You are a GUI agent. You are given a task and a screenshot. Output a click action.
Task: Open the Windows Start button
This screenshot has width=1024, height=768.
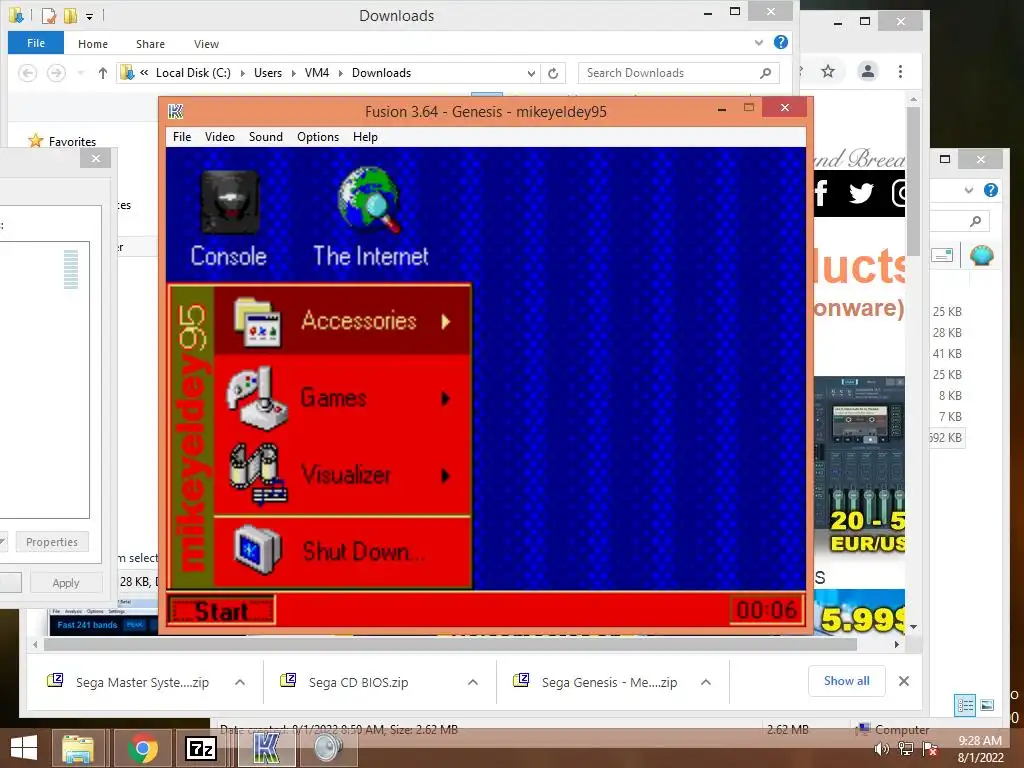point(24,748)
